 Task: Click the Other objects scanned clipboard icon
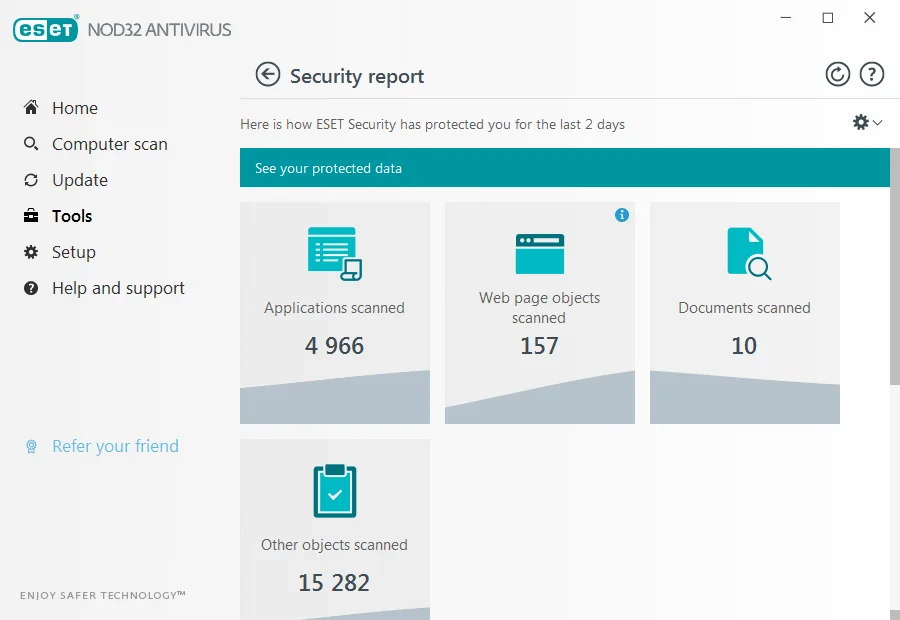click(x=334, y=491)
